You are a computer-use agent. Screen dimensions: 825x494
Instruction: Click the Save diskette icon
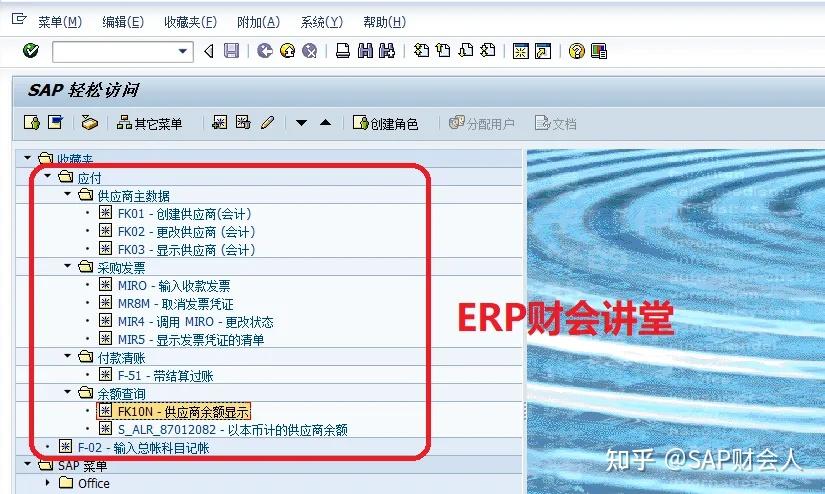click(232, 51)
